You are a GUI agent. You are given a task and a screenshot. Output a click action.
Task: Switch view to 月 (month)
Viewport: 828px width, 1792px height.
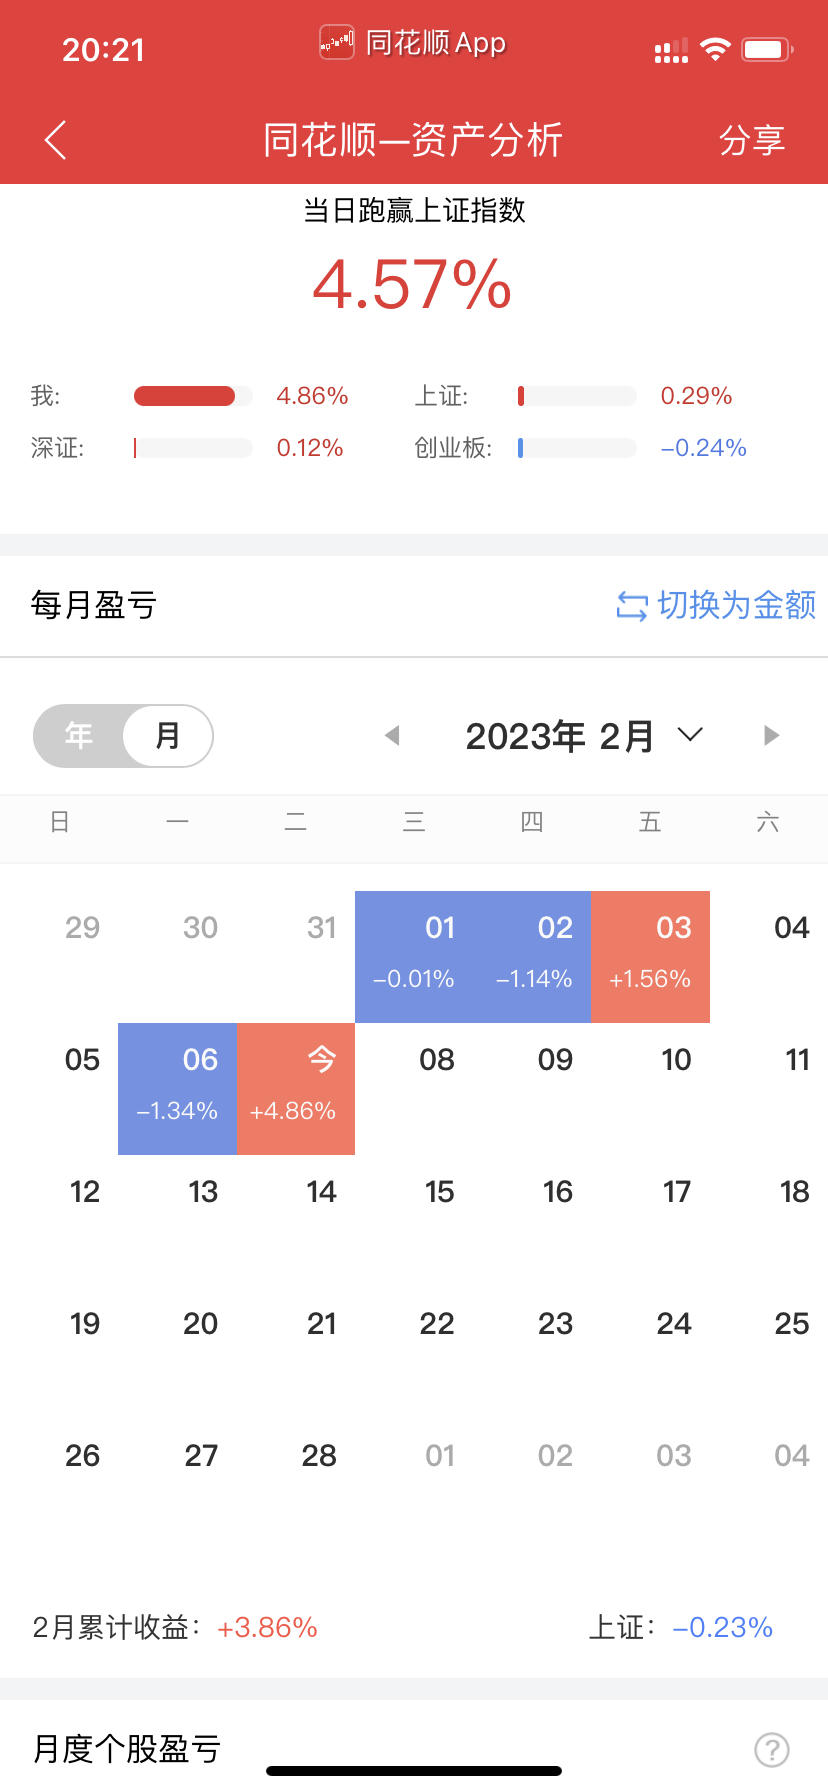(x=168, y=736)
